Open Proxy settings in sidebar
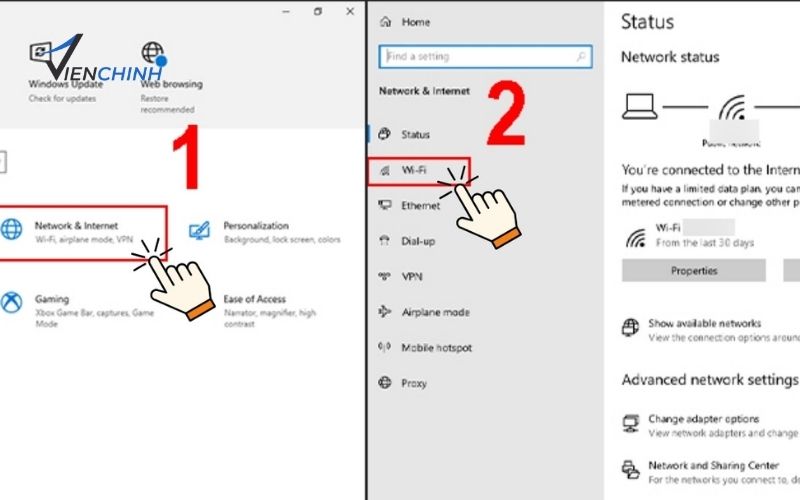 [x=402, y=383]
